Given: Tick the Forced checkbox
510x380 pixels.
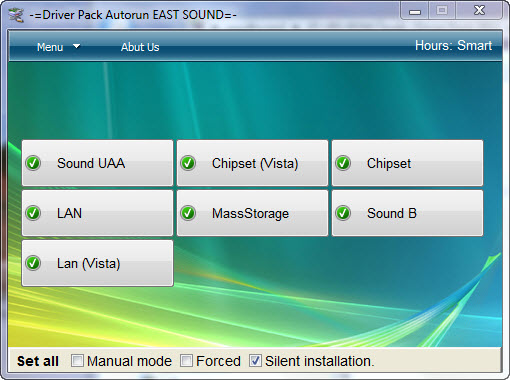Looking at the screenshot, I should [186, 361].
